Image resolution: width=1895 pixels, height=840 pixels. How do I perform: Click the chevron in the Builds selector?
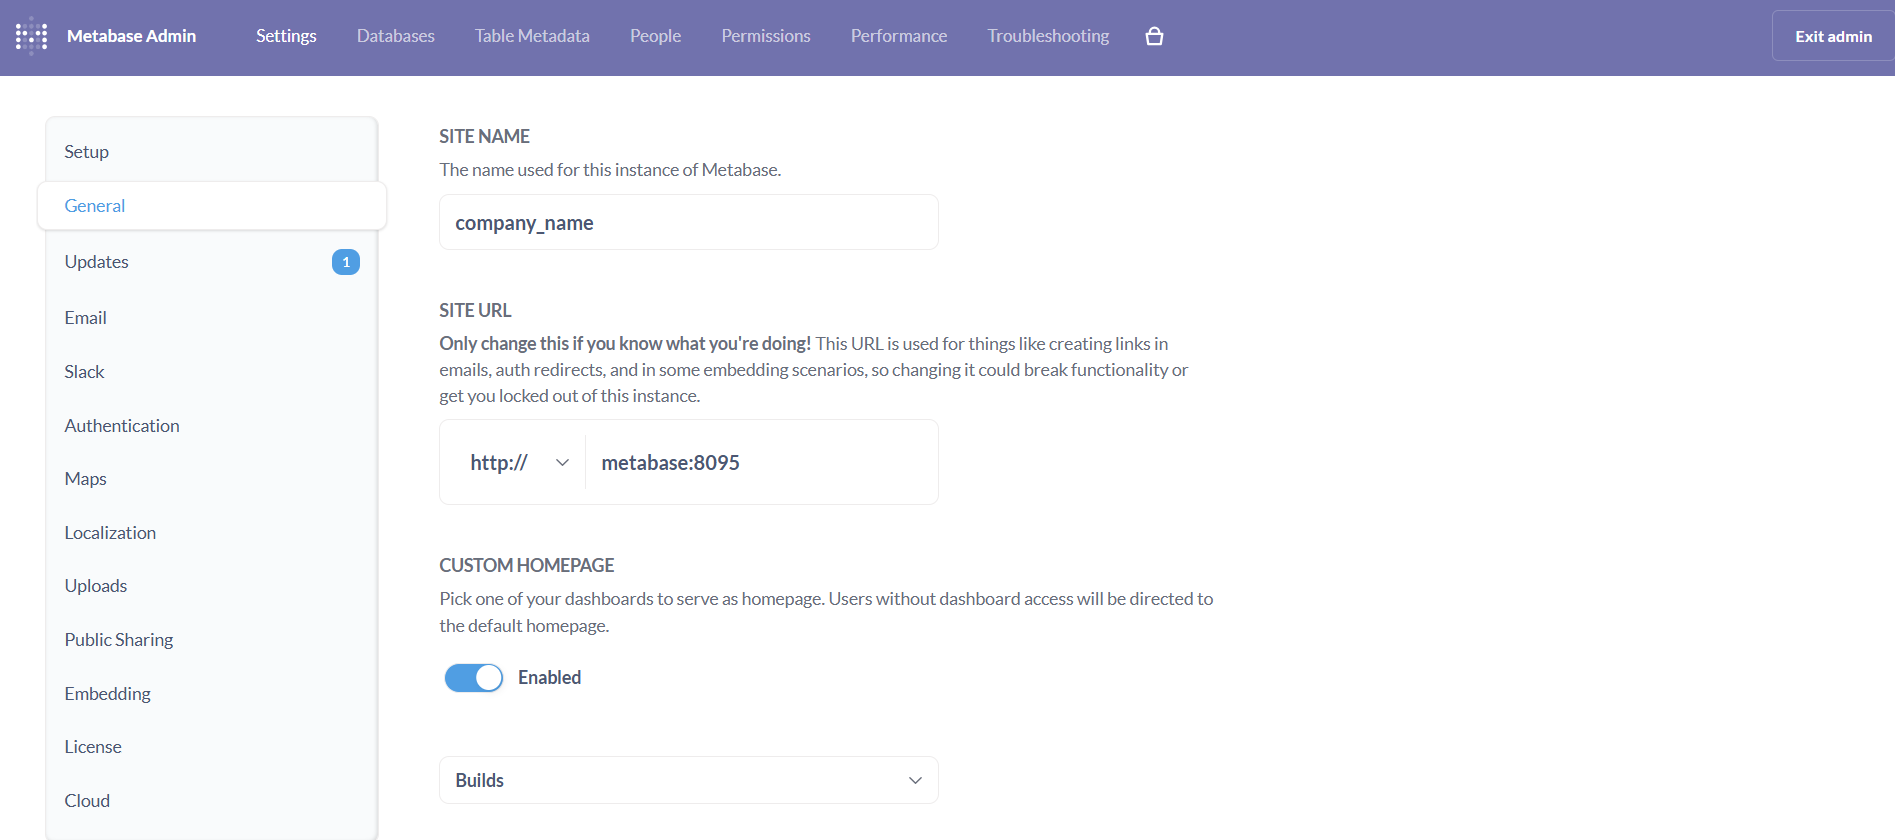click(915, 780)
